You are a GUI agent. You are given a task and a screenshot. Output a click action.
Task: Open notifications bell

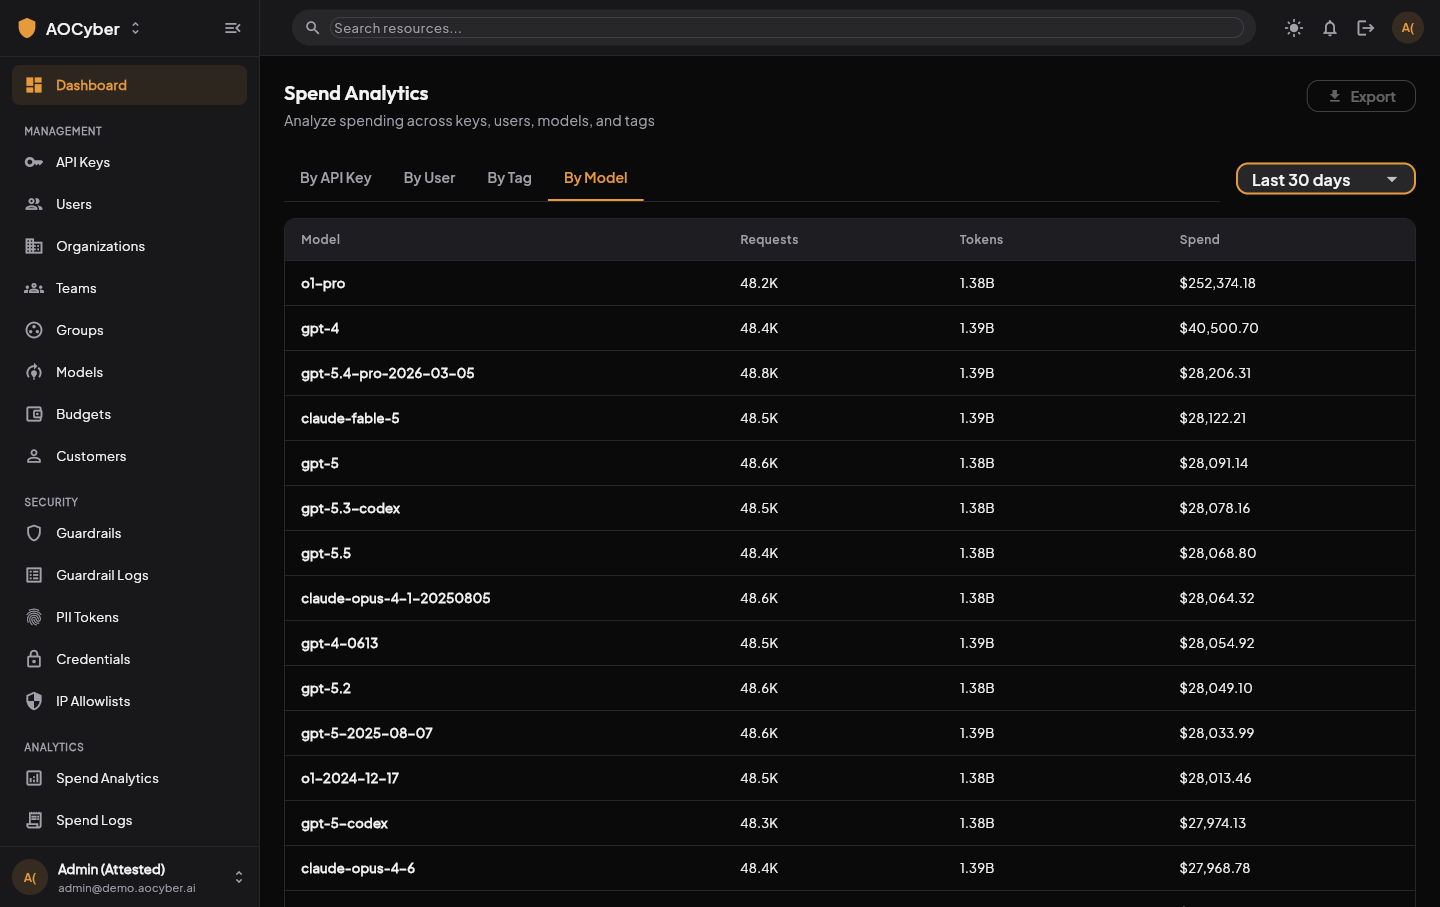(x=1330, y=28)
